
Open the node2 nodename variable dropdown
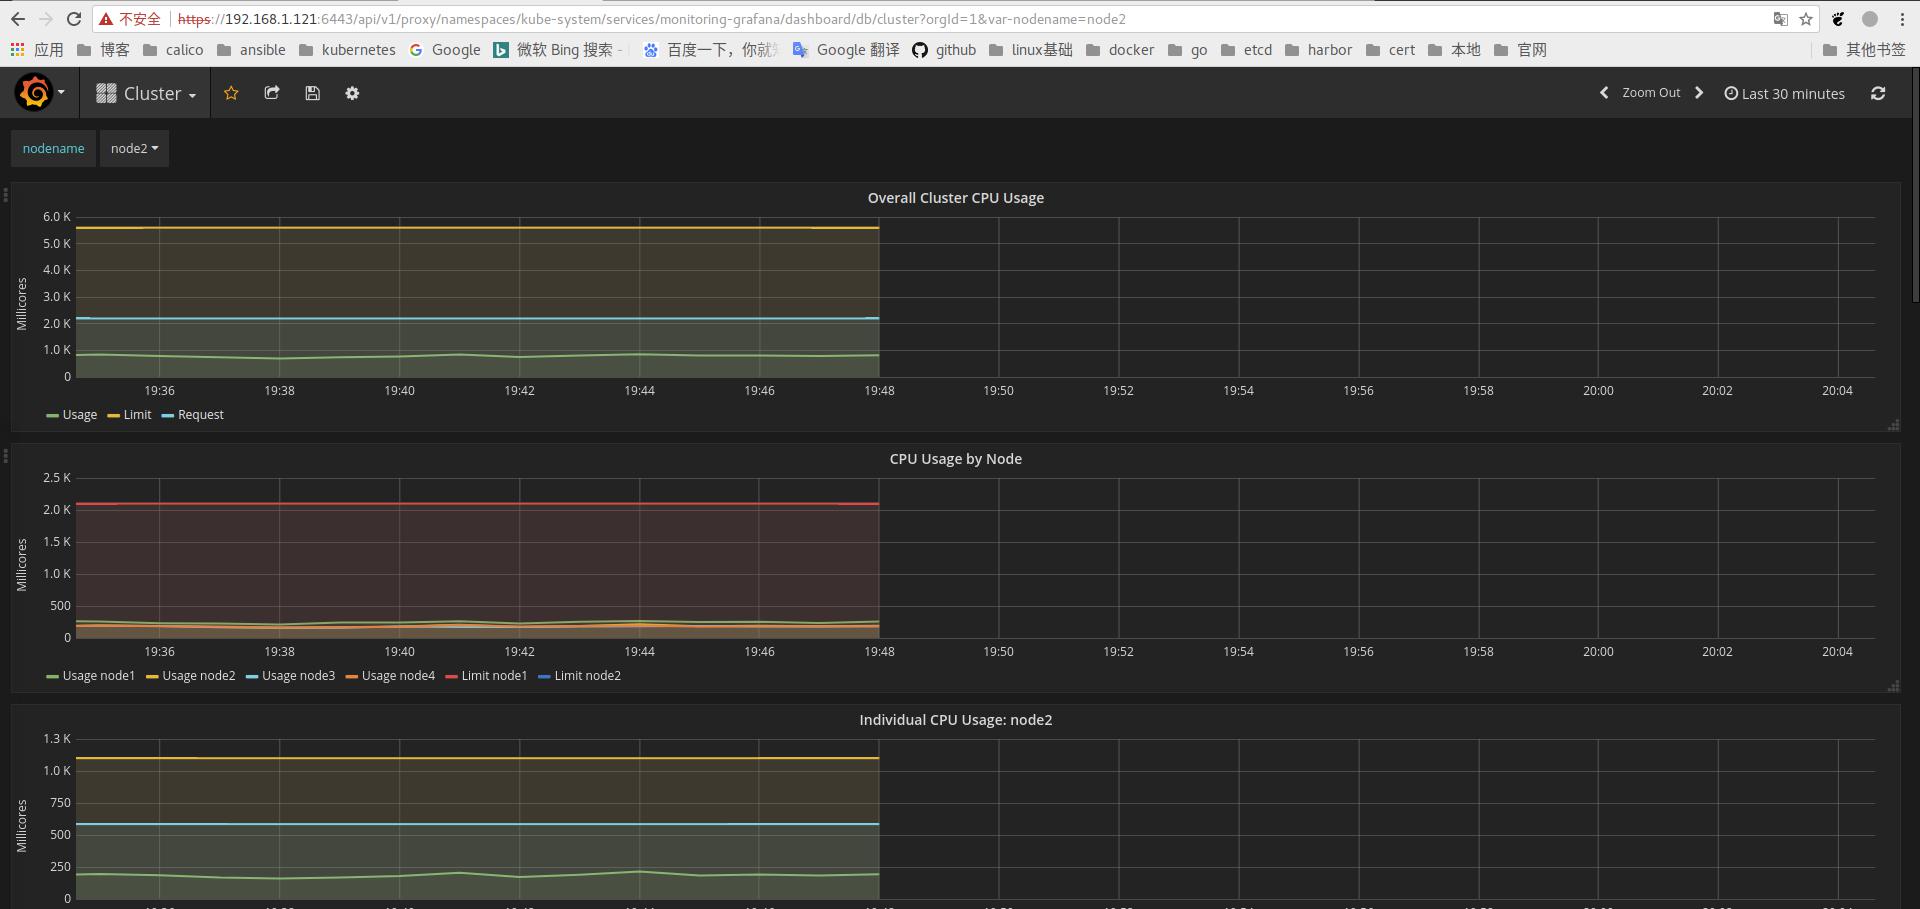(x=134, y=148)
